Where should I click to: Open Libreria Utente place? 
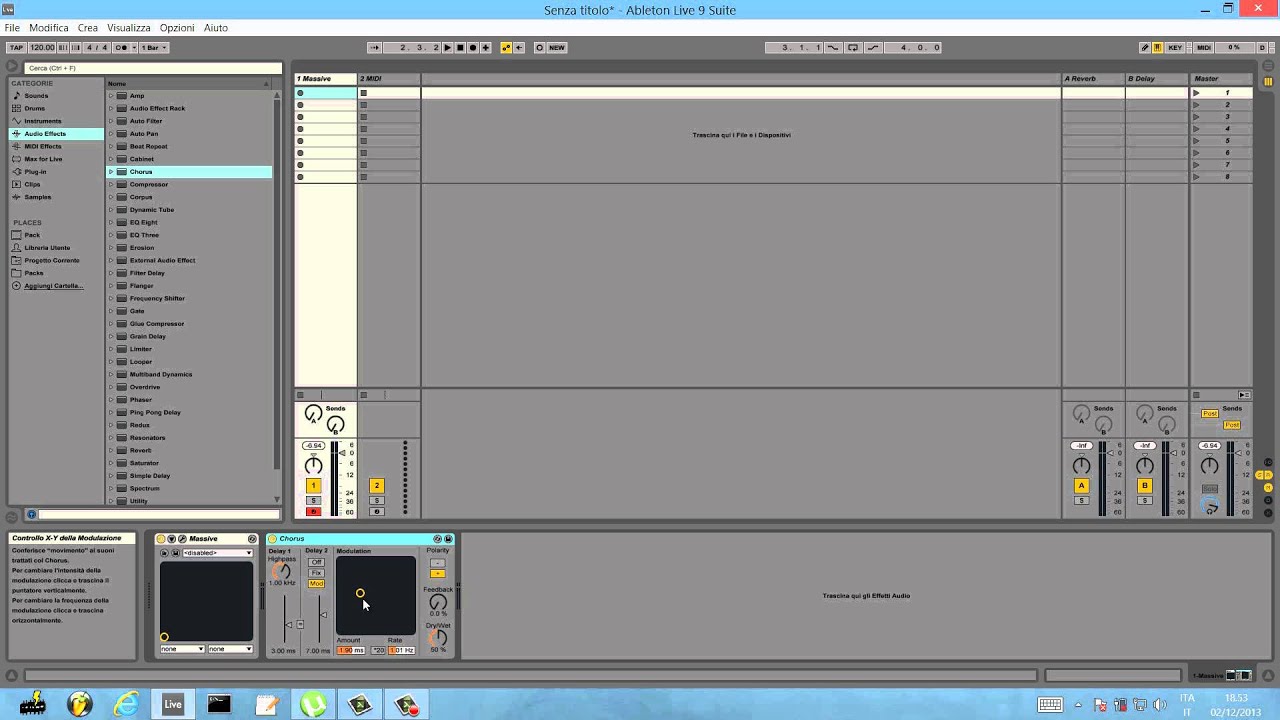pyautogui.click(x=47, y=247)
